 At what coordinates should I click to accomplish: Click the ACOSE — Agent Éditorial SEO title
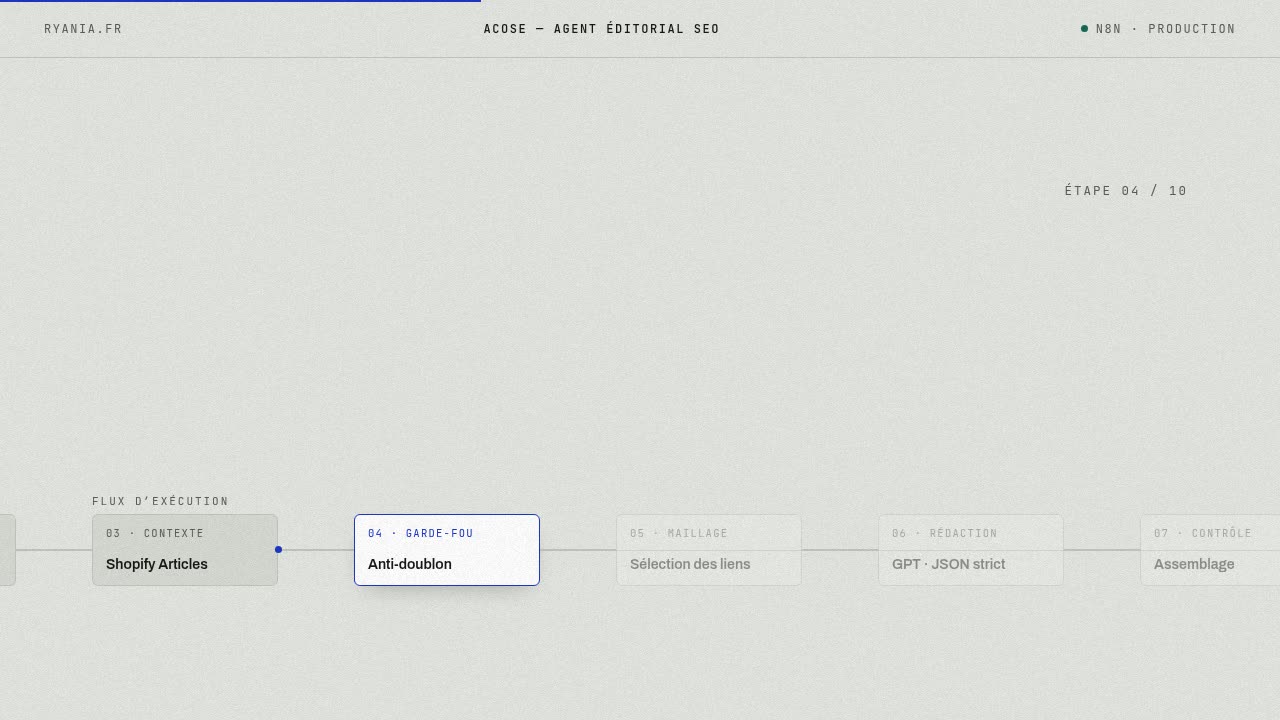coord(601,29)
